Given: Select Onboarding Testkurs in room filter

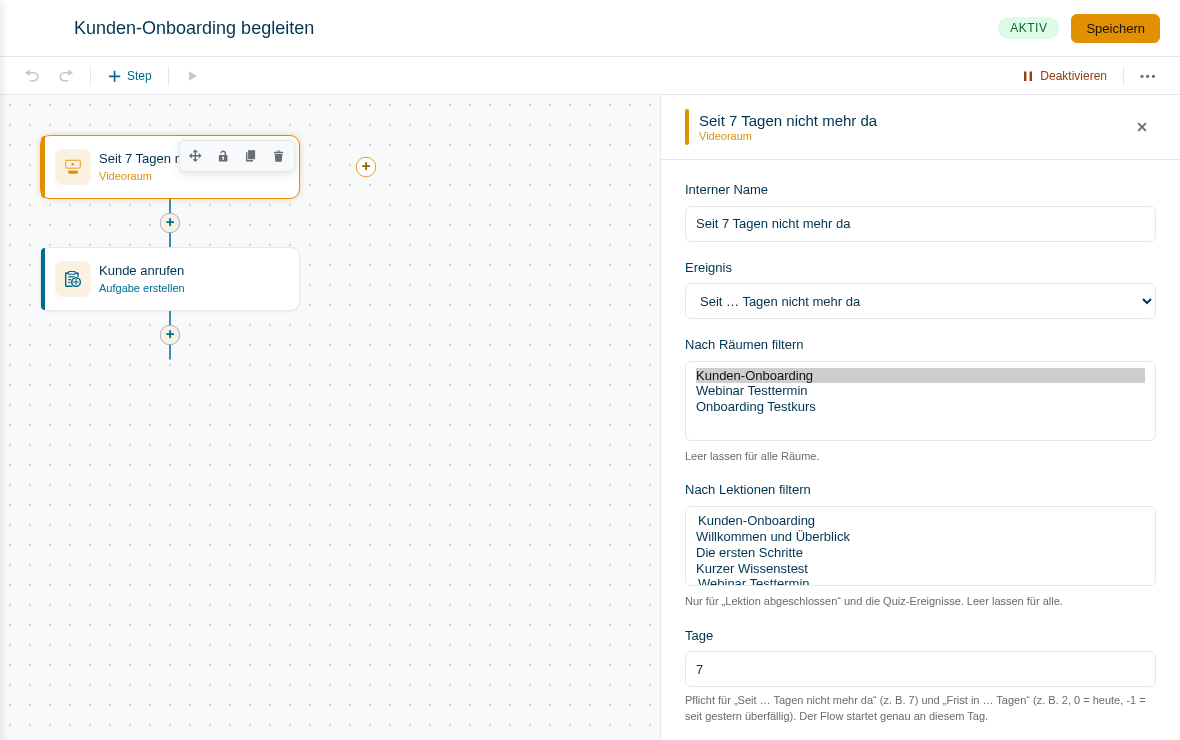Looking at the screenshot, I should [x=920, y=407].
